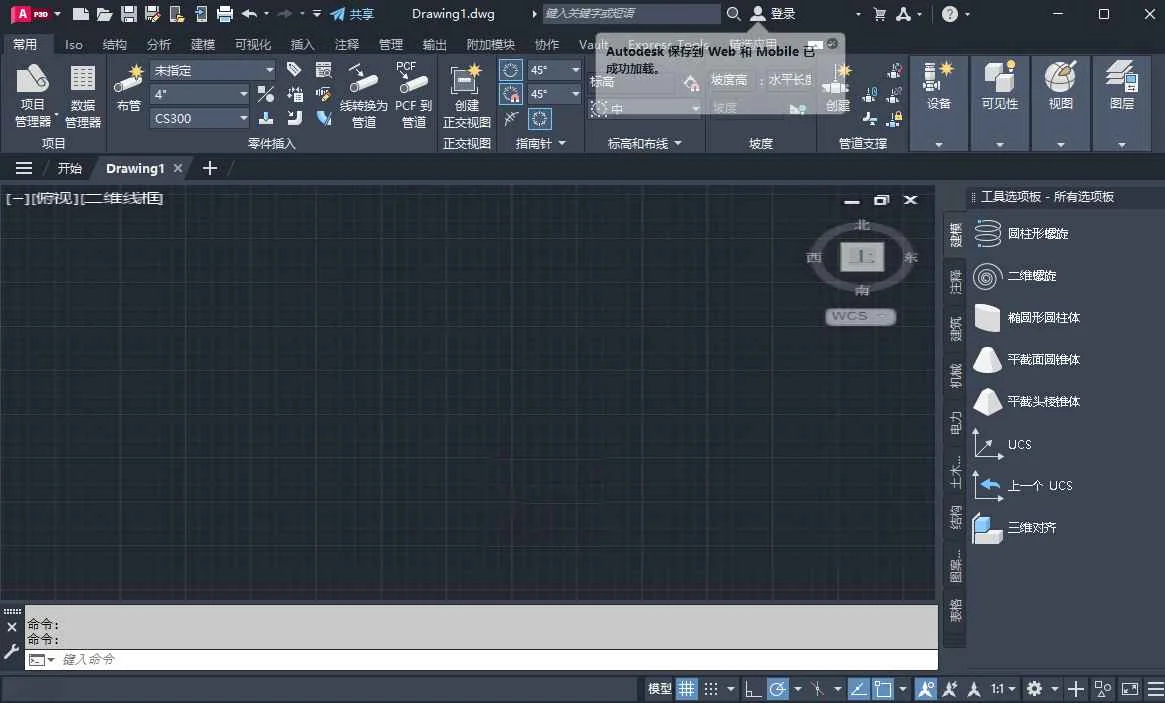The image size is (1165, 703).
Task: Switch to the 结构 ribbon tab
Action: 114,45
